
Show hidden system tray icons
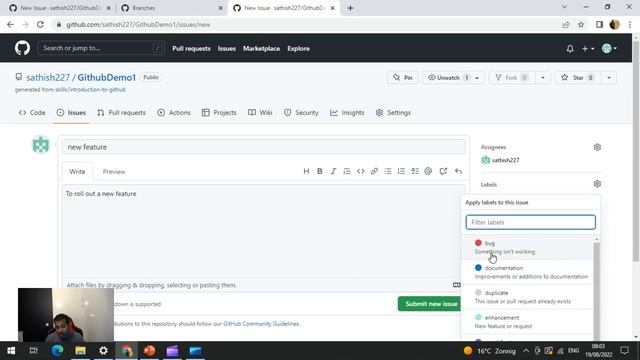tap(526, 351)
